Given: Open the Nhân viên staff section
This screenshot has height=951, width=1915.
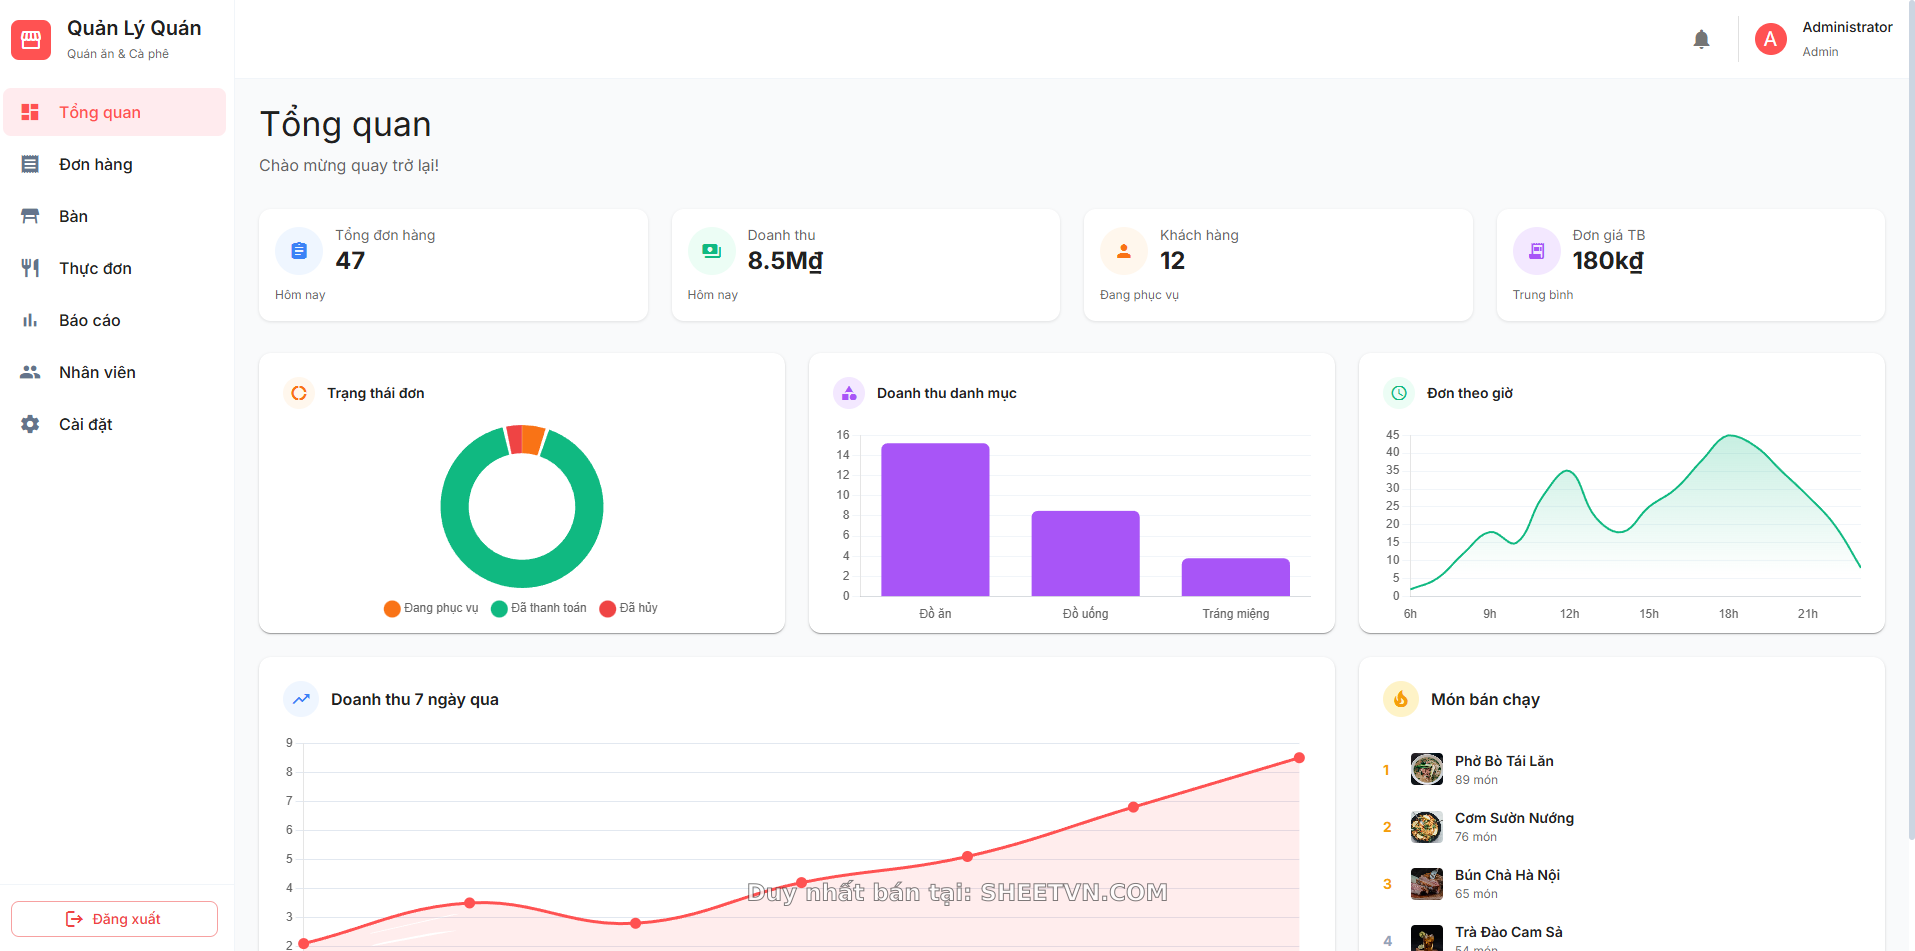Looking at the screenshot, I should (97, 372).
